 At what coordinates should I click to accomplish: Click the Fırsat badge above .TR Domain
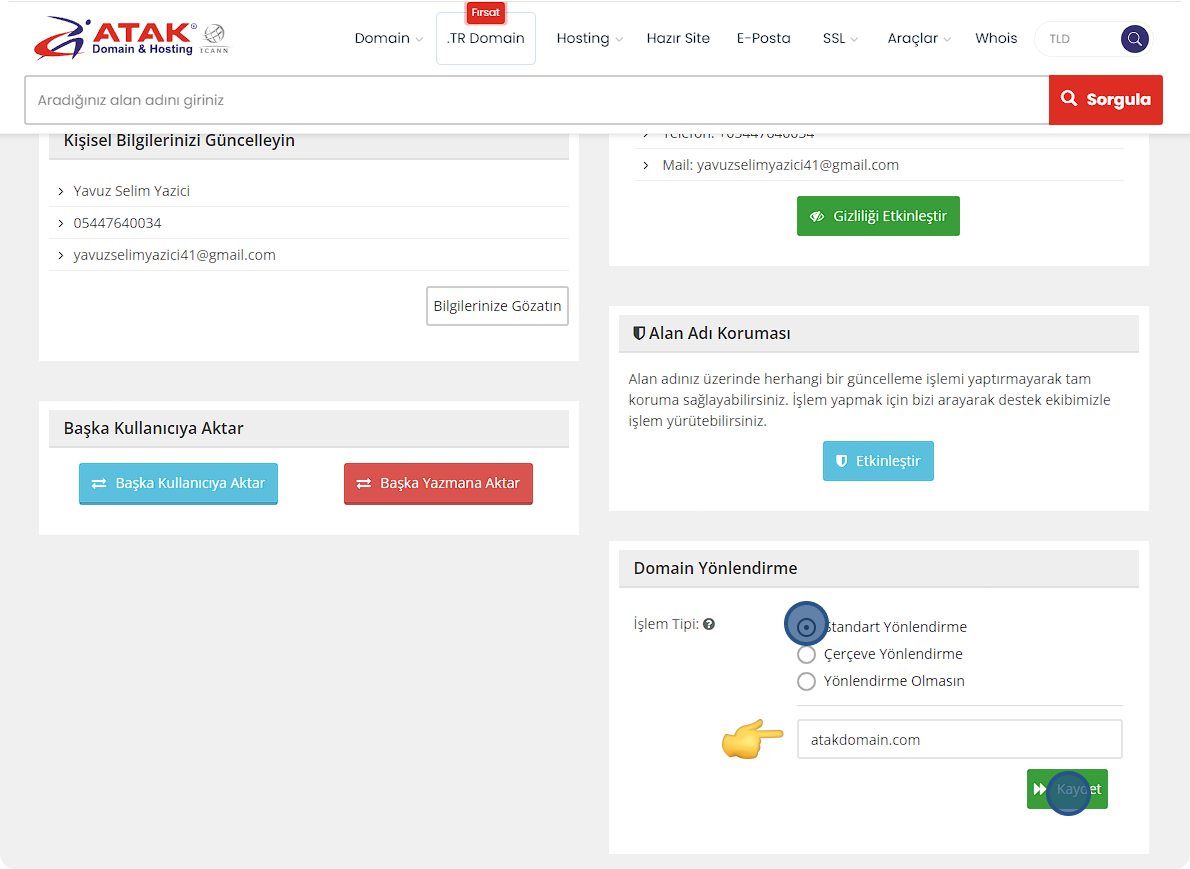coord(486,12)
